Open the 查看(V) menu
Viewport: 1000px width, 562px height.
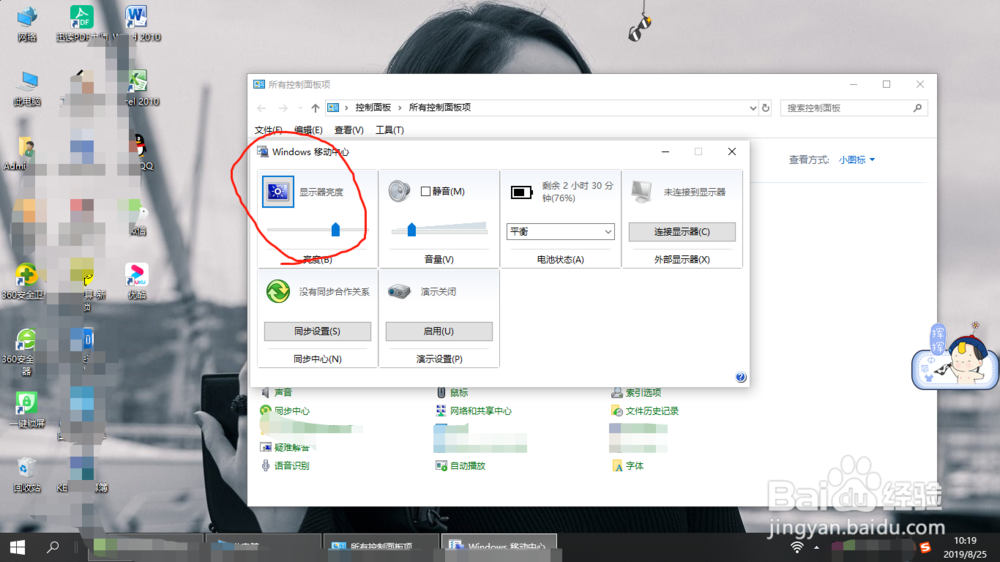pyautogui.click(x=349, y=130)
